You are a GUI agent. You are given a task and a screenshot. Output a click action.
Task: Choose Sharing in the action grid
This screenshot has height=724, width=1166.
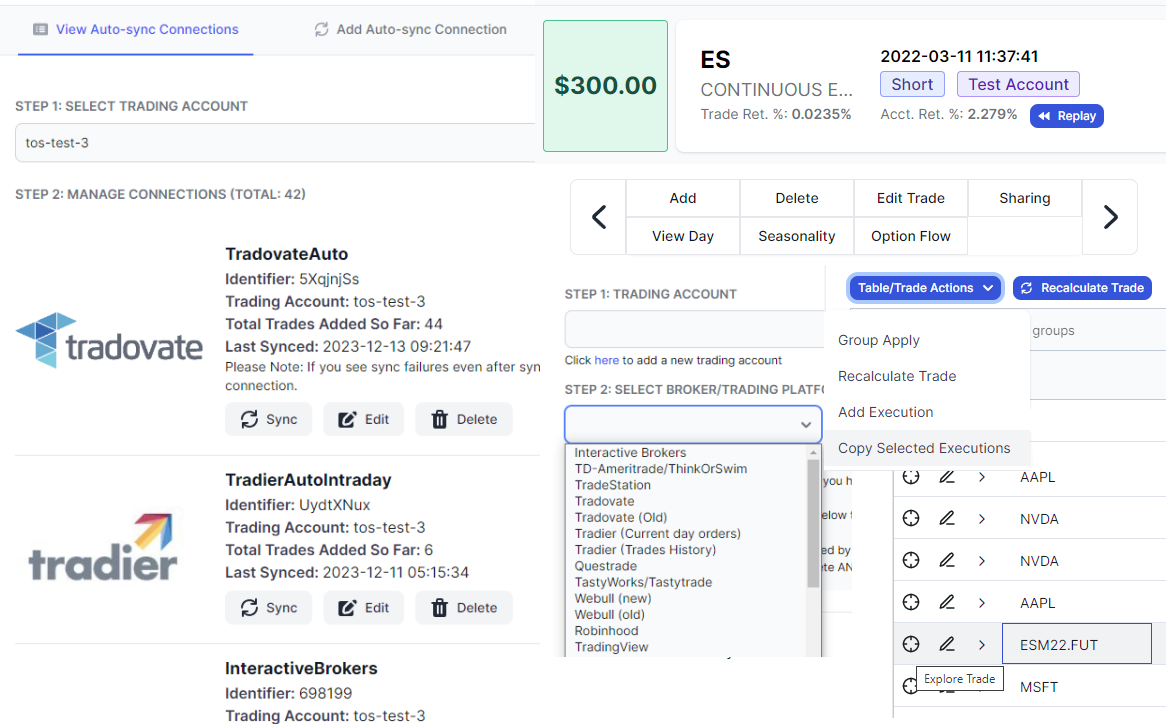coord(1025,198)
